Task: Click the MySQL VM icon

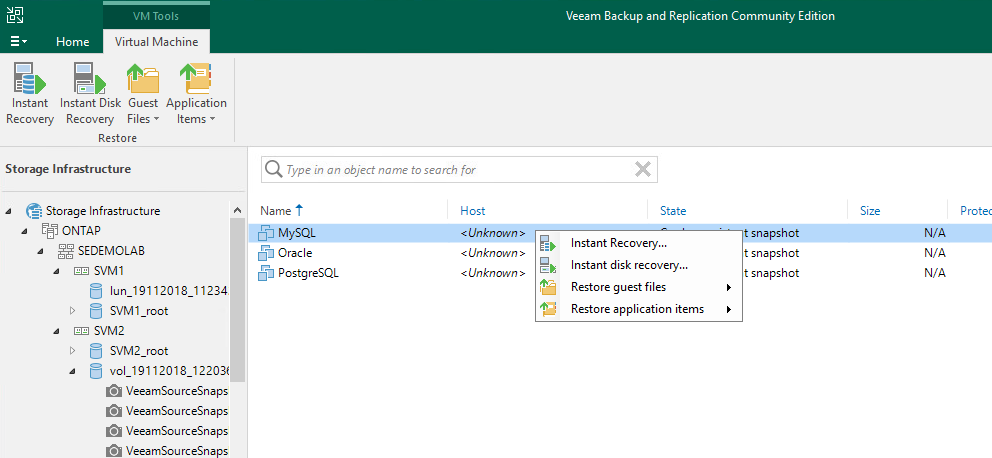Action: [266, 233]
